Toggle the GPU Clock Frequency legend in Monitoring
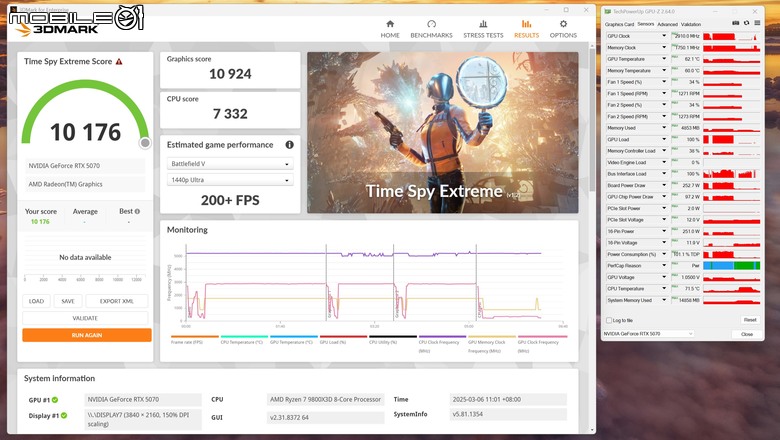 [x=542, y=344]
